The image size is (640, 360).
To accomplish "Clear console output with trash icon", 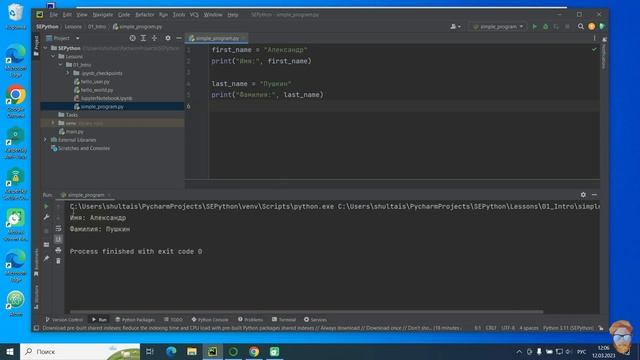I will tap(58, 261).
